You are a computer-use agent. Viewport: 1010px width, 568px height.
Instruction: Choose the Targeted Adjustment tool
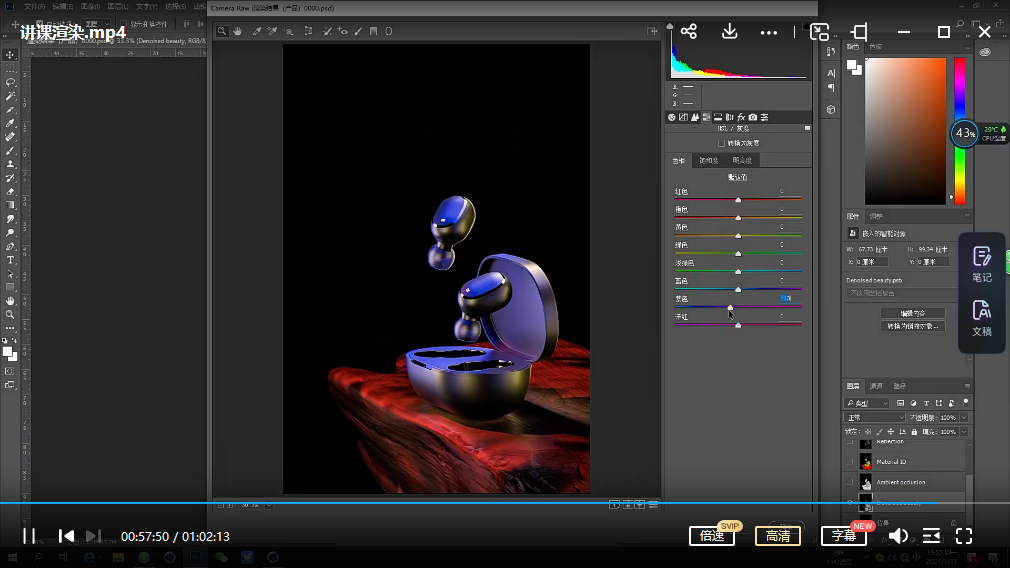289,31
